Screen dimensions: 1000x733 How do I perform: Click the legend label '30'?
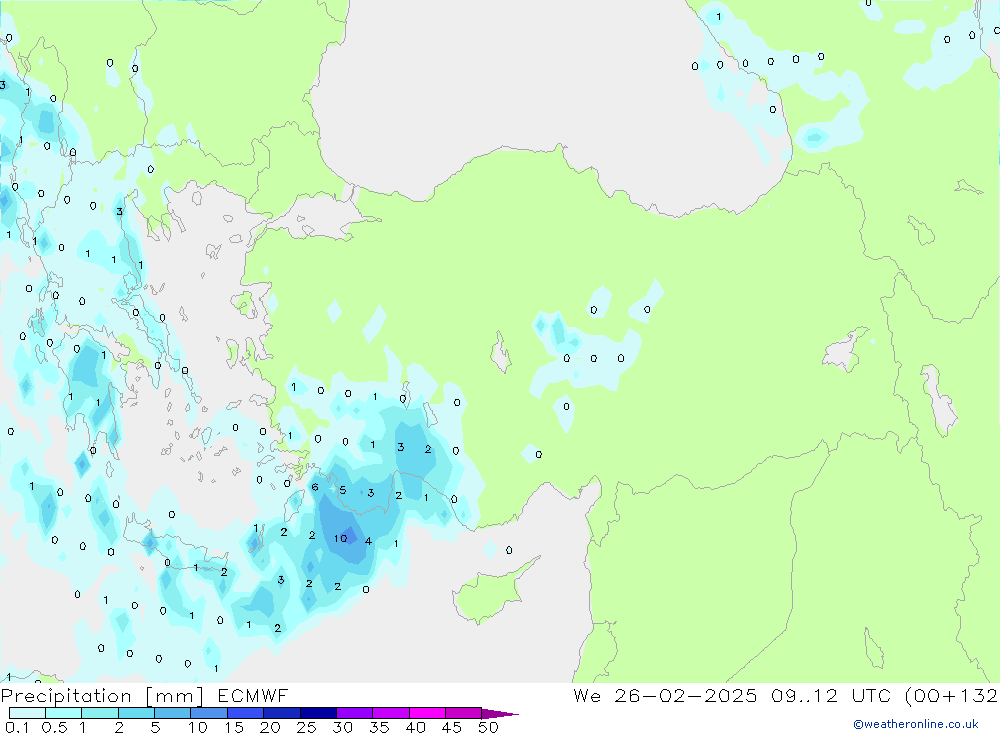(x=342, y=727)
